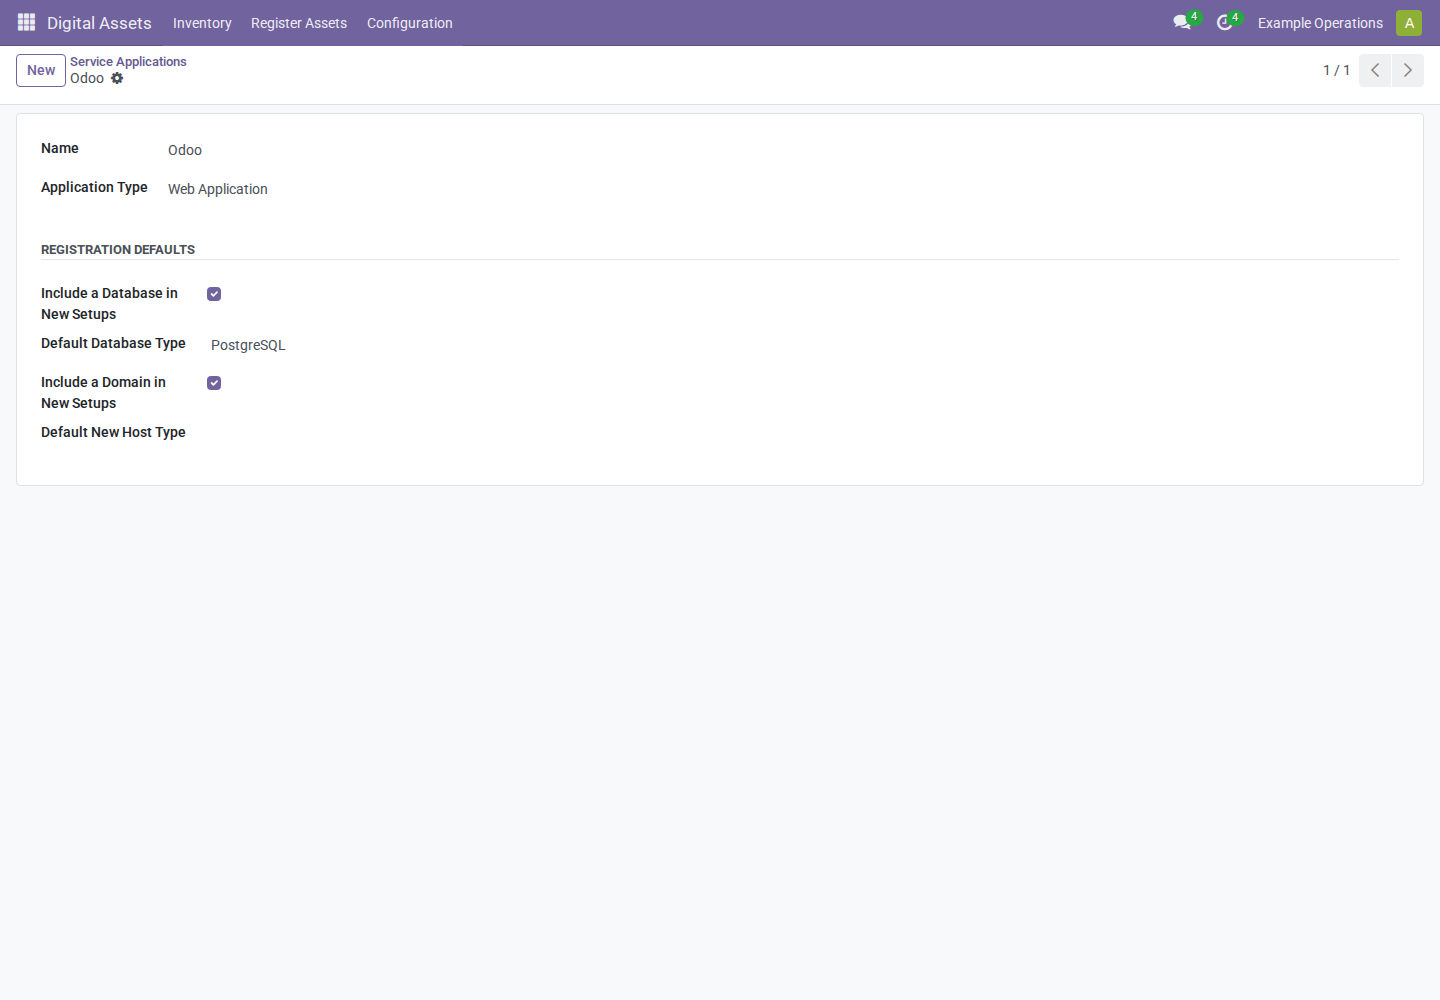Click the Name field label
1440x1000 pixels.
(60, 148)
